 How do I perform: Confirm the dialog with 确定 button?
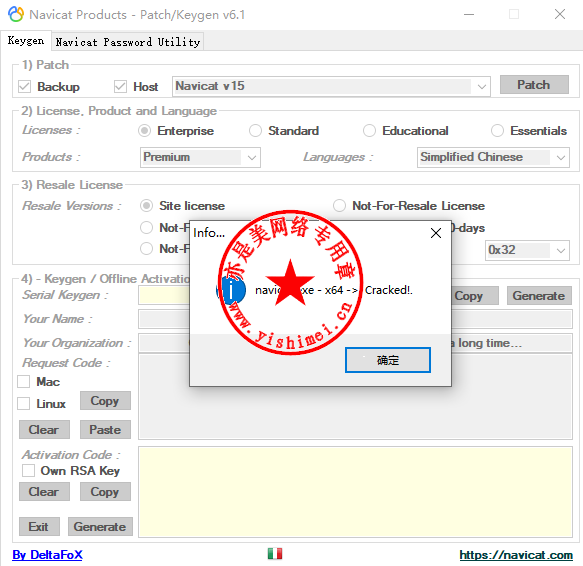388,360
